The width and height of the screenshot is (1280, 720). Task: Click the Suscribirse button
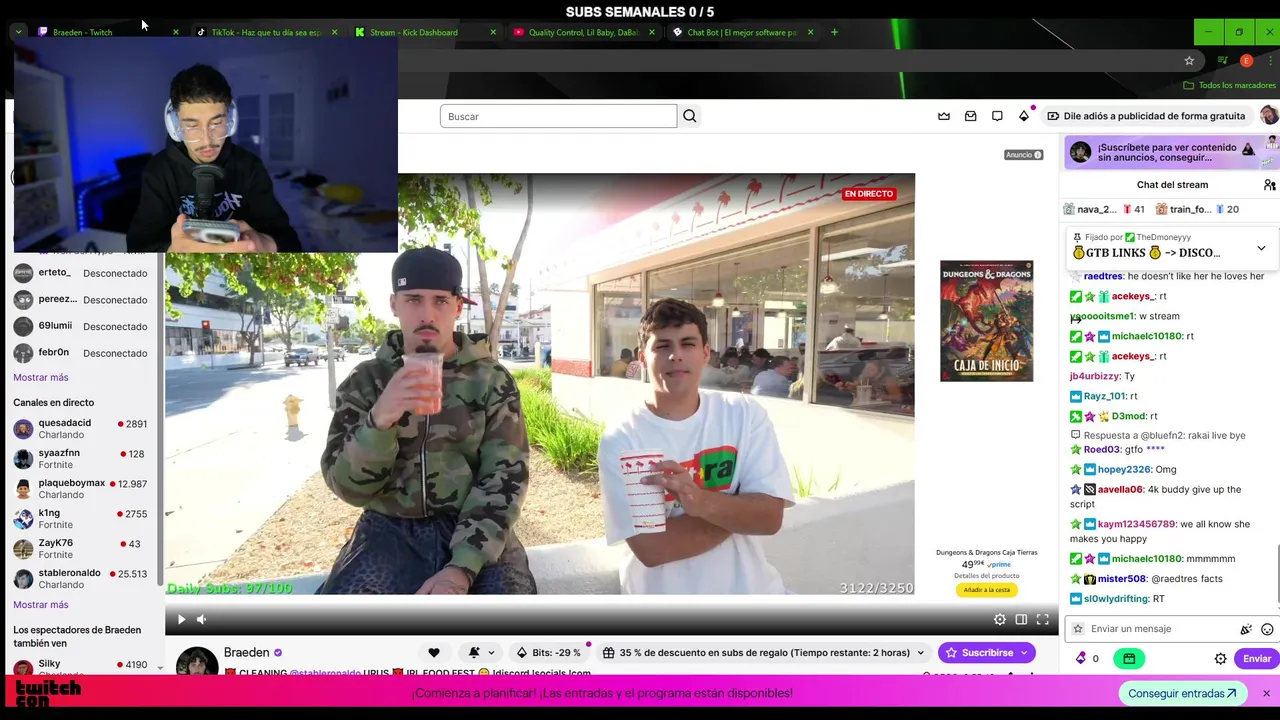tap(986, 653)
